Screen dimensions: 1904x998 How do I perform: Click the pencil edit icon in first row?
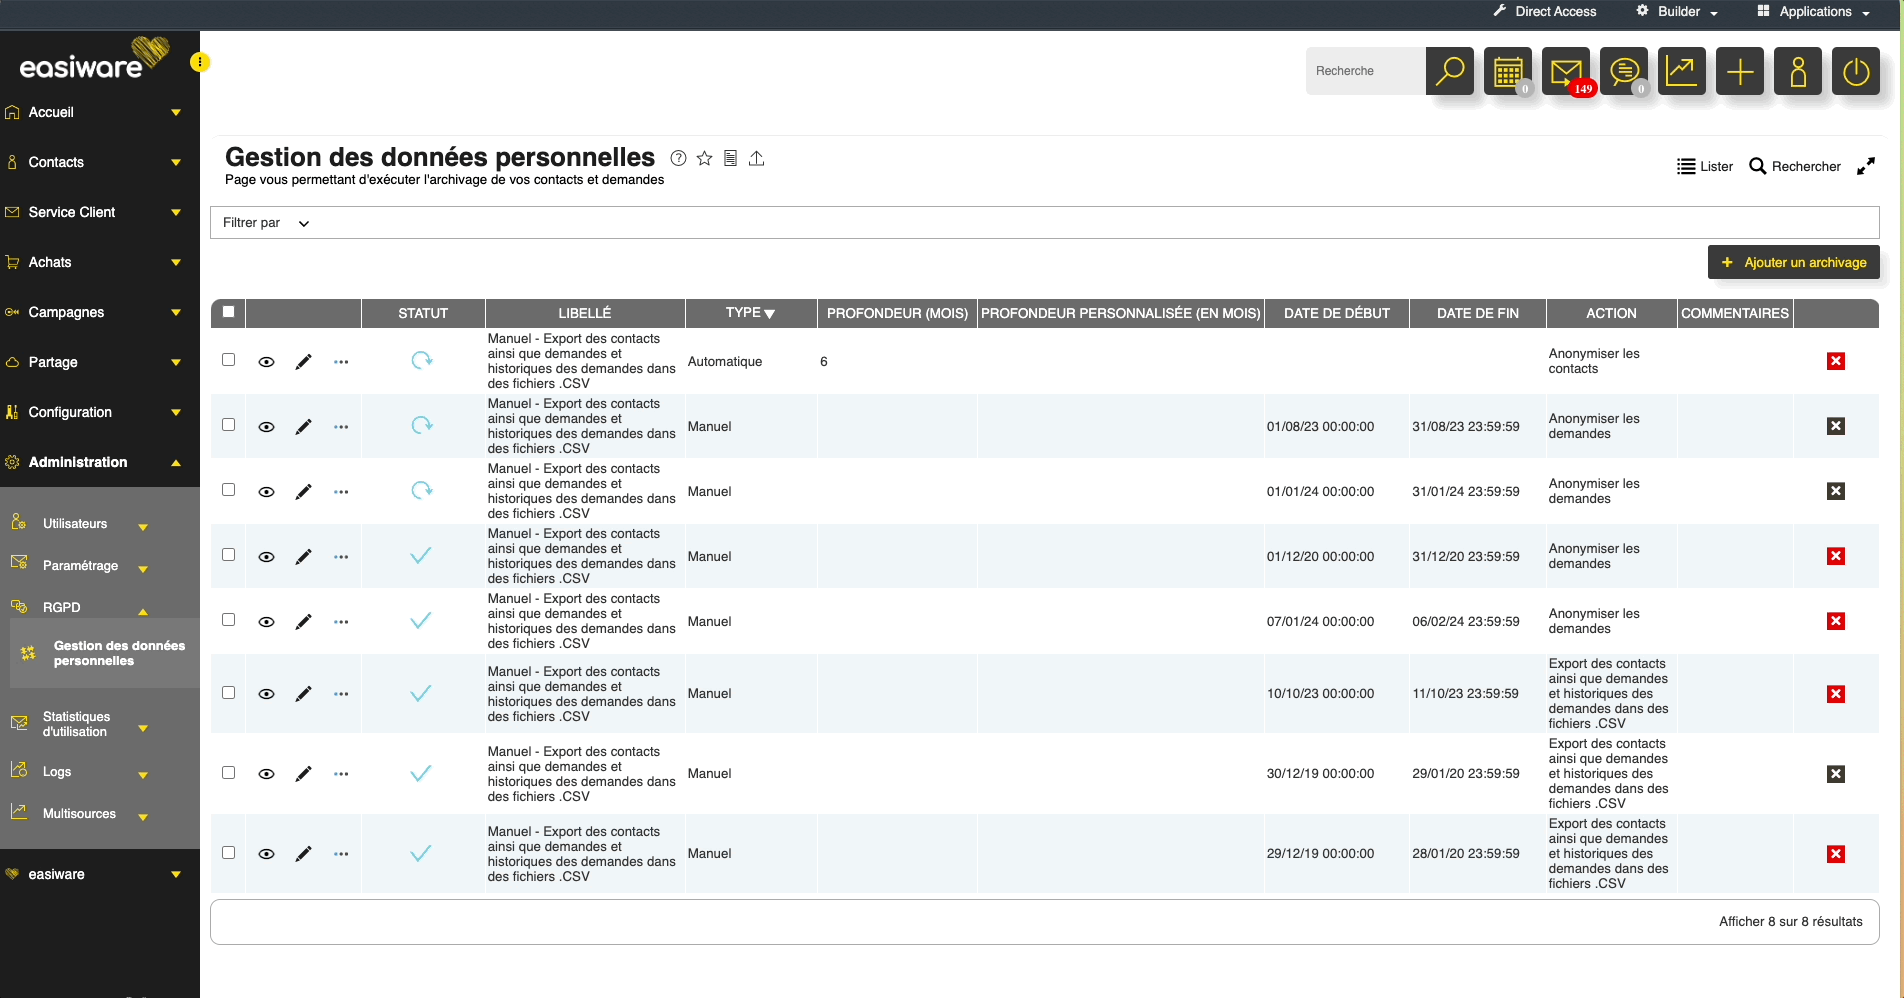[303, 362]
